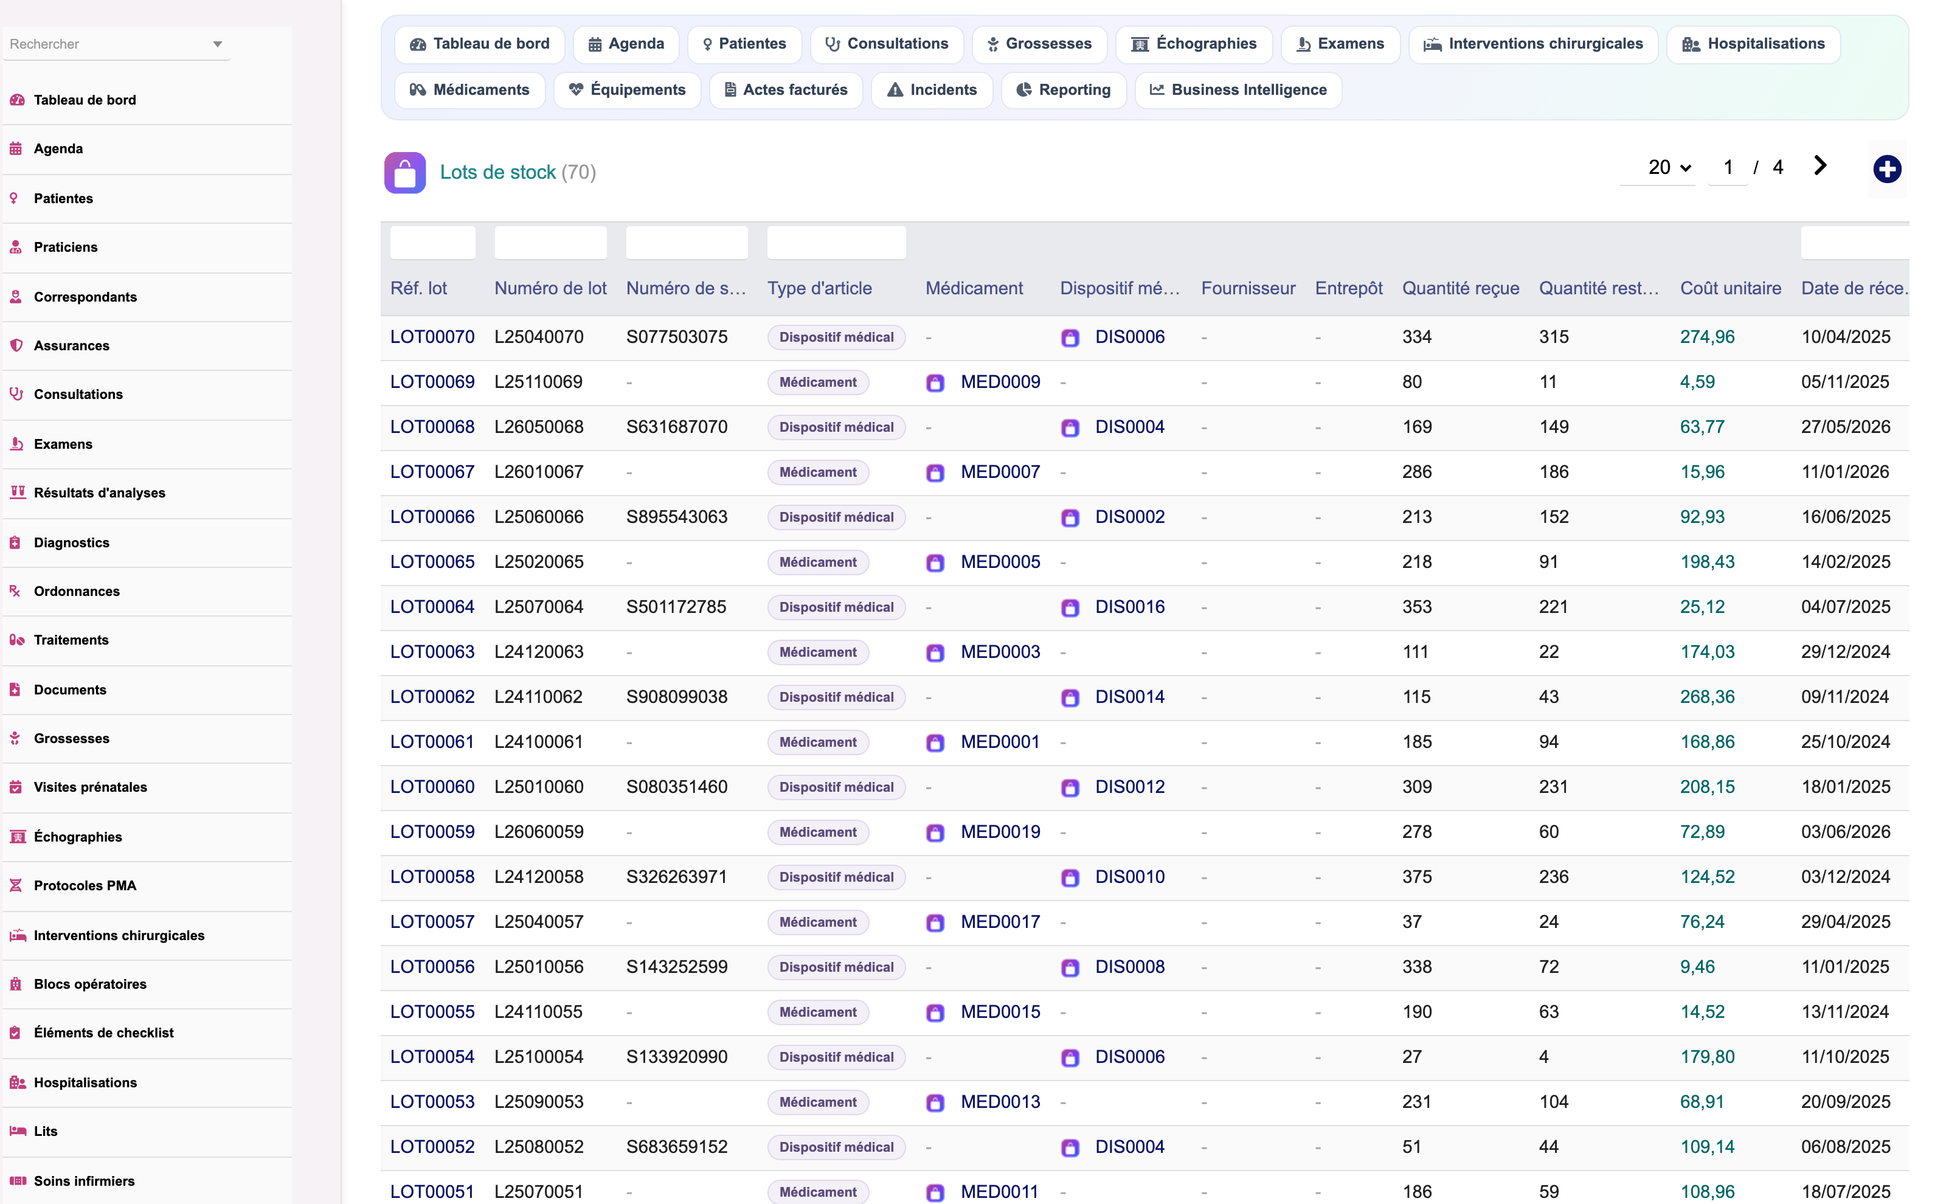1946x1204 pixels.
Task: Open Hospitalisations in the sidebar
Action: point(148,1083)
